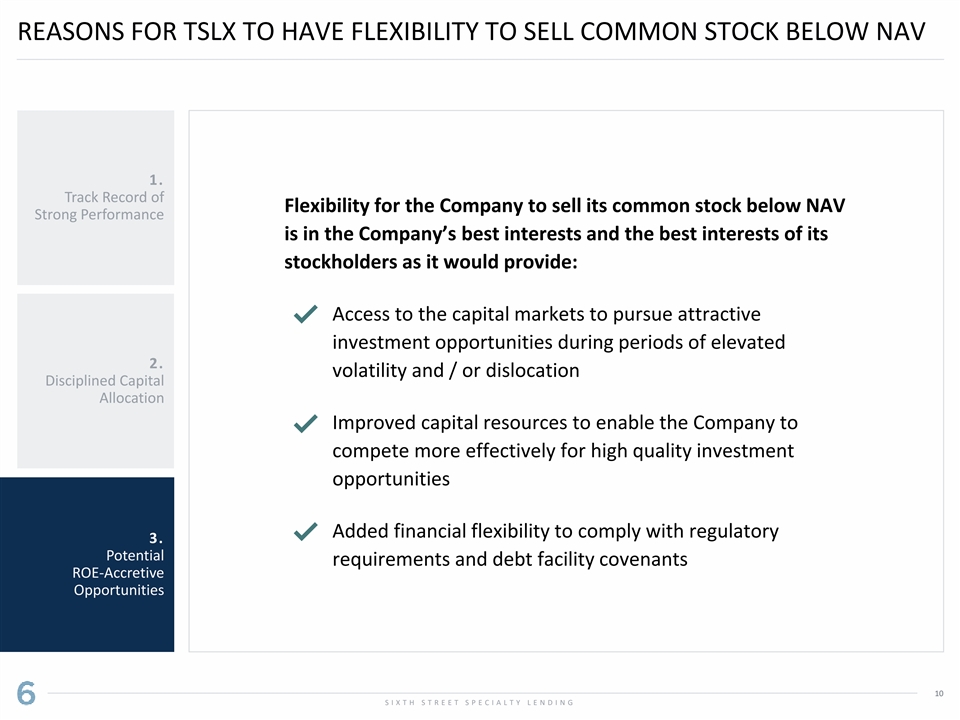This screenshot has width=960, height=720.
Task: Click the text "Access to the capital markets"
Action: (546, 315)
